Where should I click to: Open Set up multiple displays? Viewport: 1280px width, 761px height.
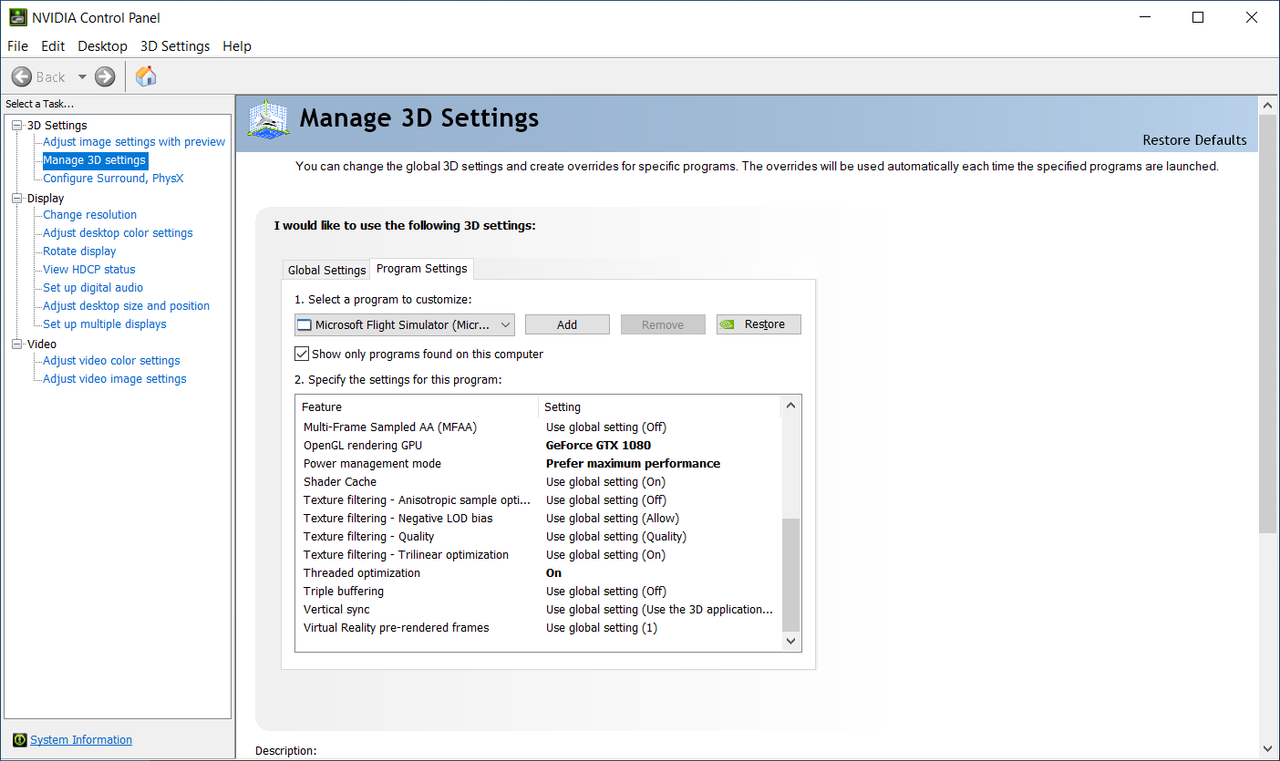(x=105, y=324)
